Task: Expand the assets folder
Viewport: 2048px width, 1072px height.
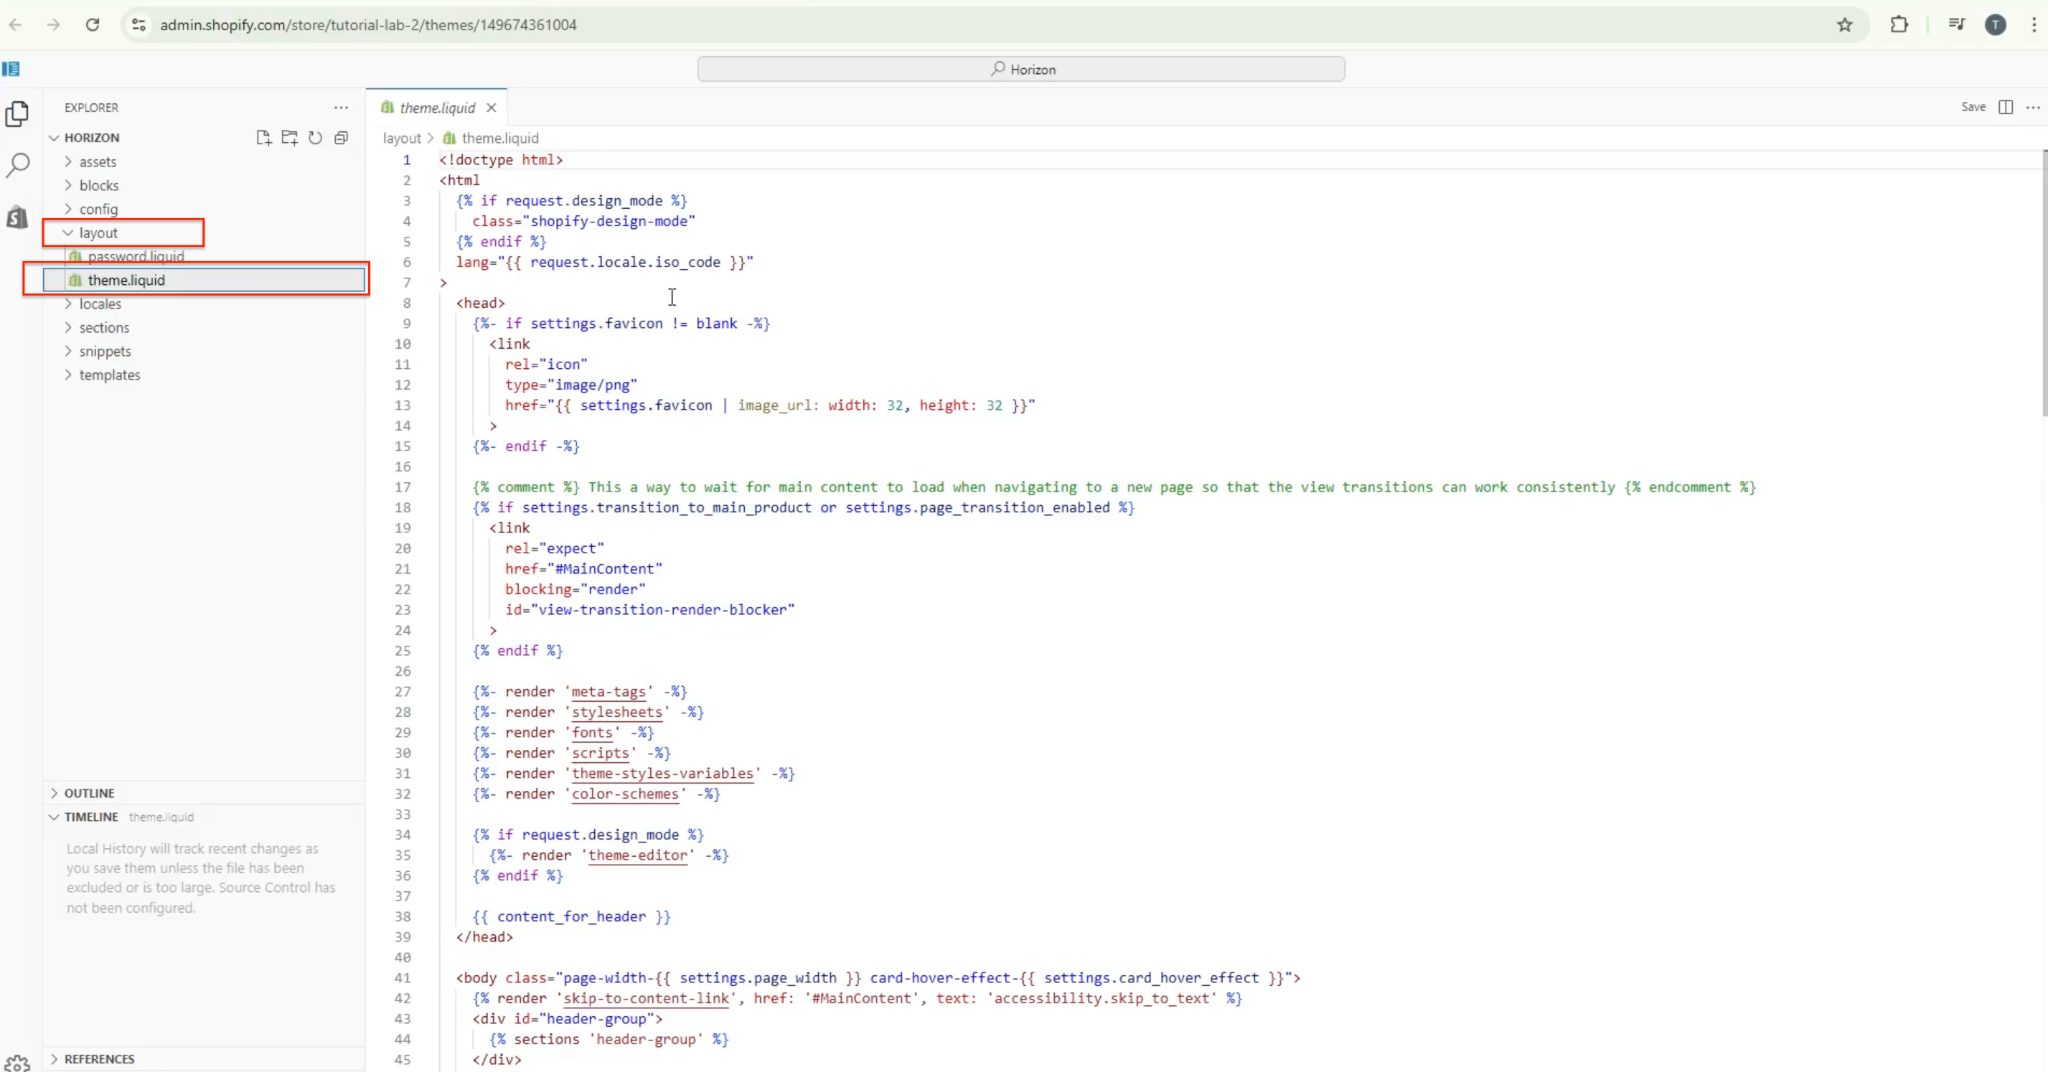Action: (x=97, y=162)
